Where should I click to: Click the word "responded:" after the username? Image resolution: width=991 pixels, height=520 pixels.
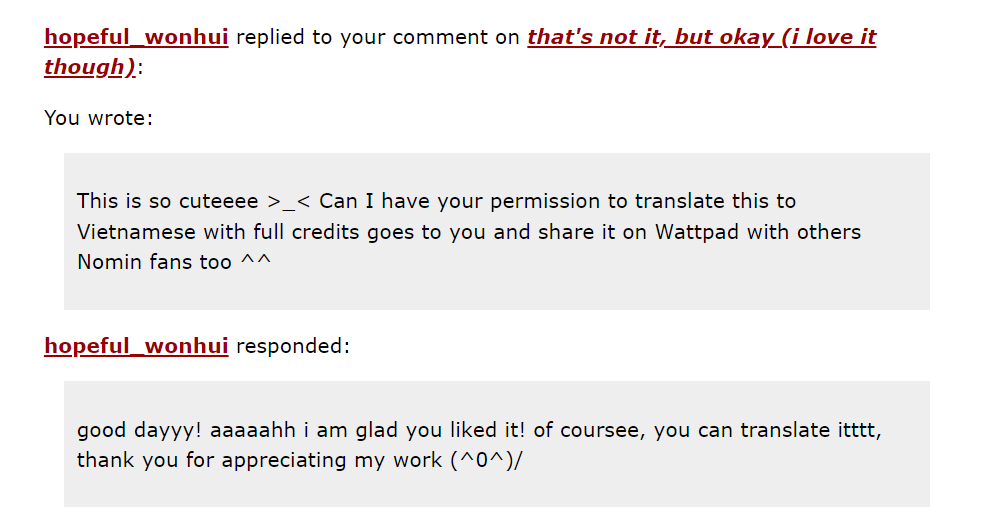pyautogui.click(x=293, y=346)
